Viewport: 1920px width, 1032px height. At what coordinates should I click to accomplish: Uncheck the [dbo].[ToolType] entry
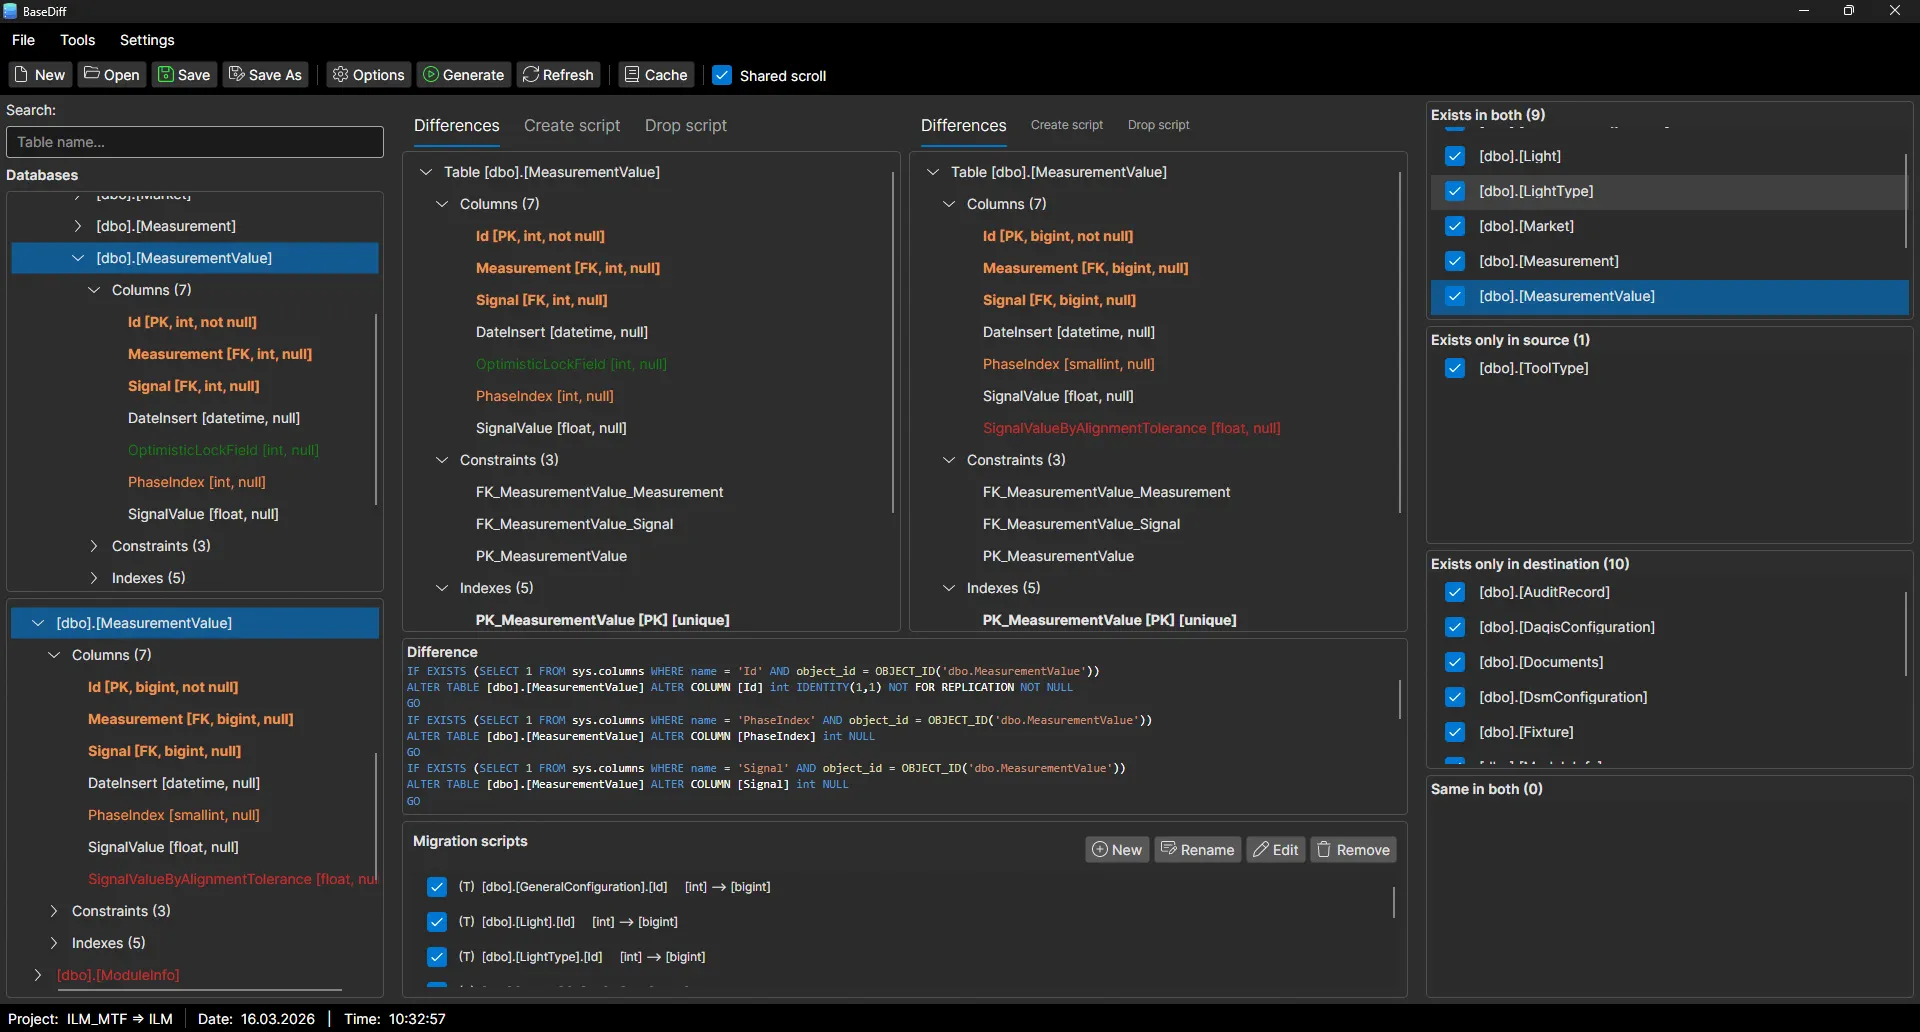[x=1456, y=368]
